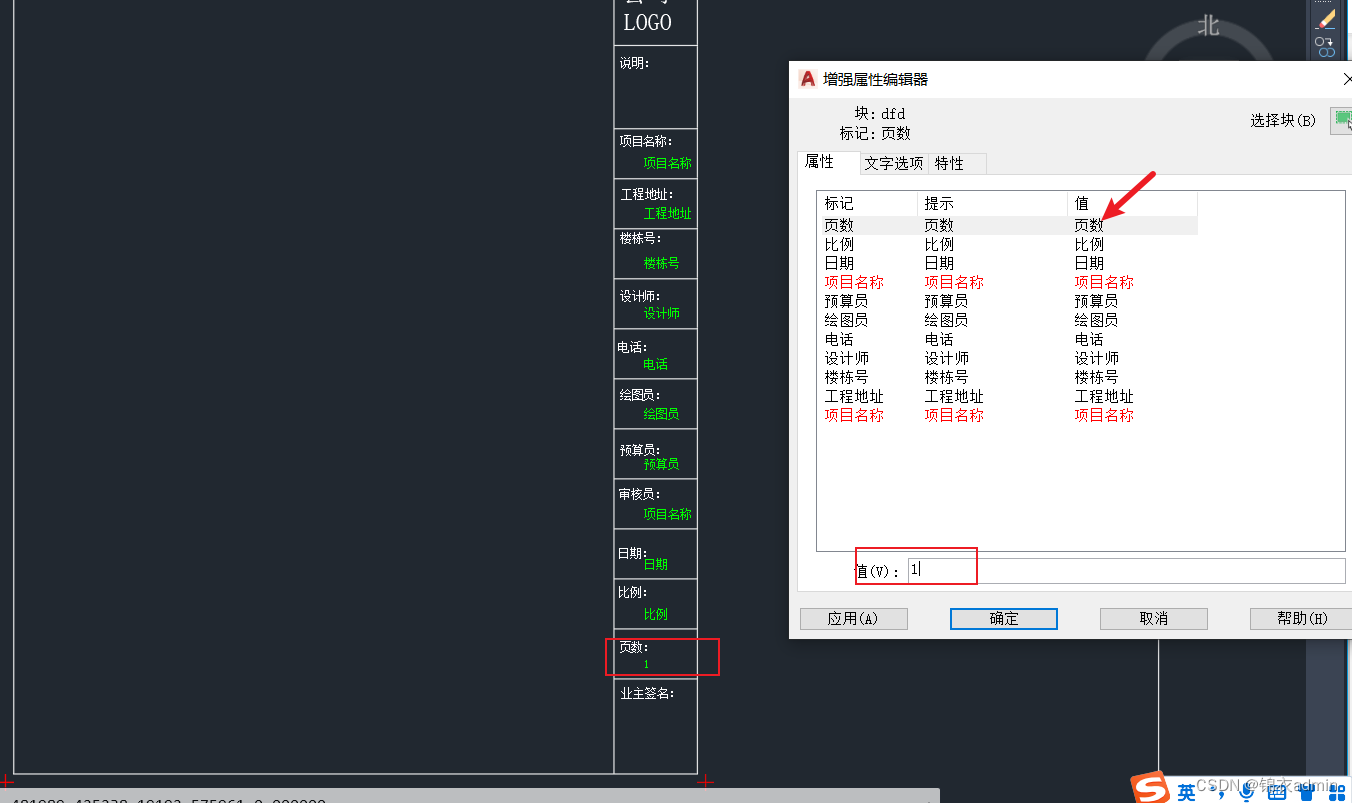Select the red 项目名称 row below 日期
Image resolution: width=1352 pixels, height=803 pixels.
pos(1007,282)
